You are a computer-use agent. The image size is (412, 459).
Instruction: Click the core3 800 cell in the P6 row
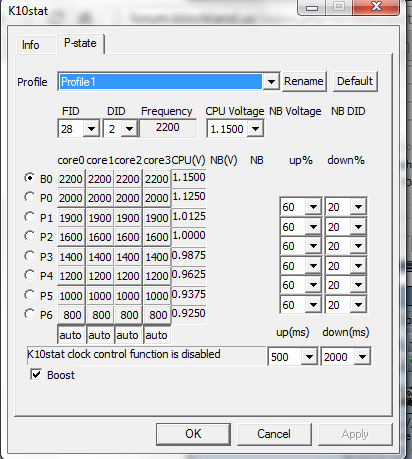click(156, 315)
